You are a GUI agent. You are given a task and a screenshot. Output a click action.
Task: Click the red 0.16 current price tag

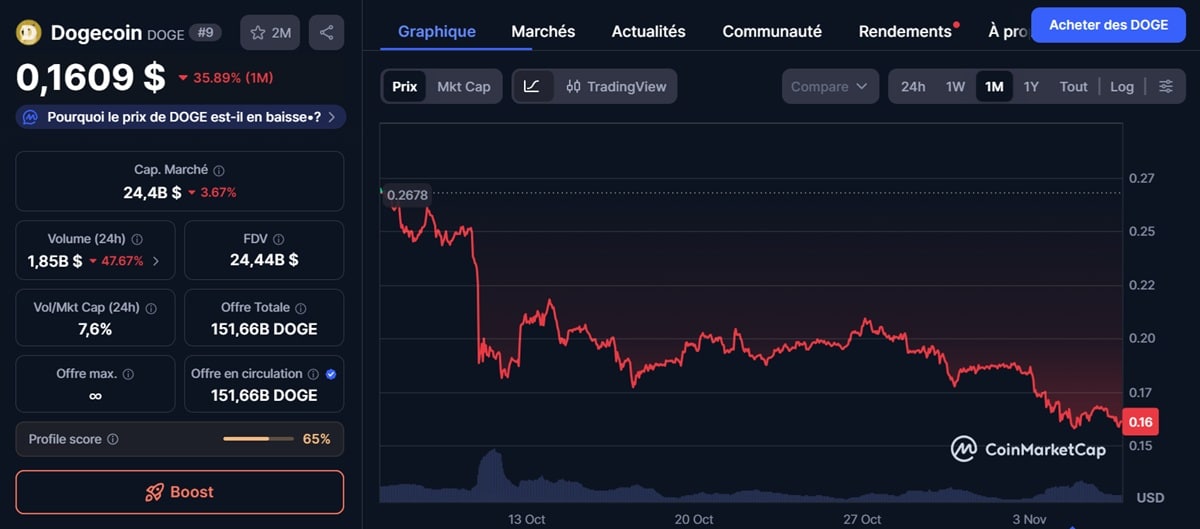point(1140,422)
